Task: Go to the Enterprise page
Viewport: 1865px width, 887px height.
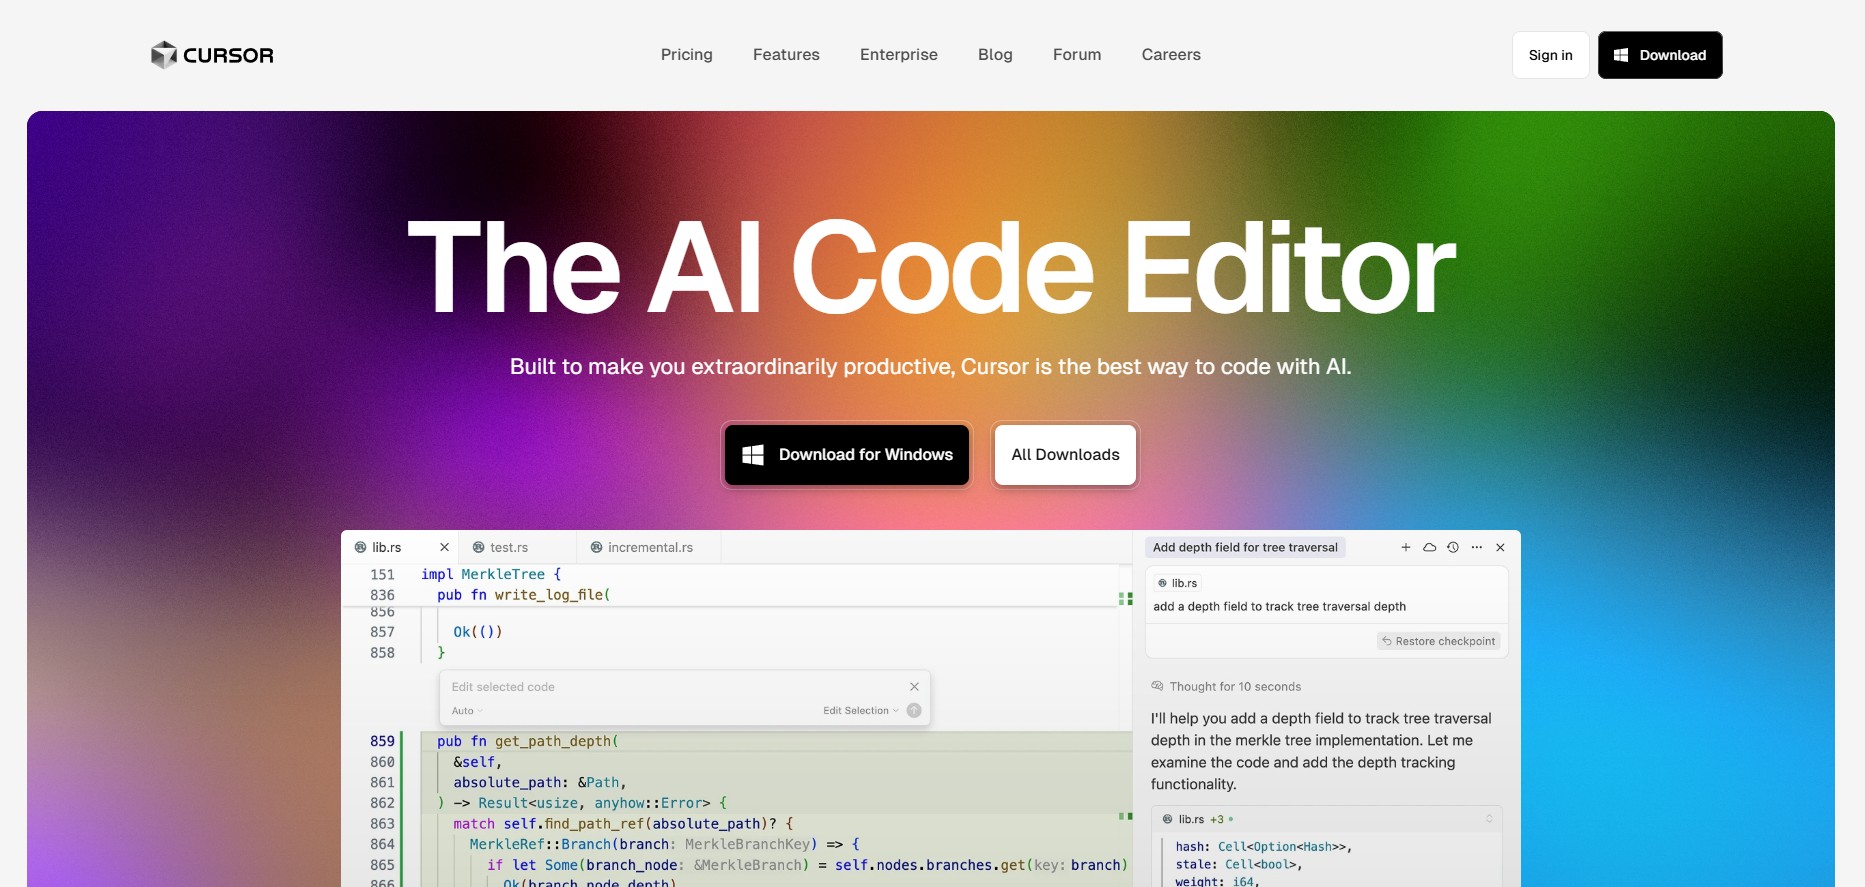Action: click(899, 55)
